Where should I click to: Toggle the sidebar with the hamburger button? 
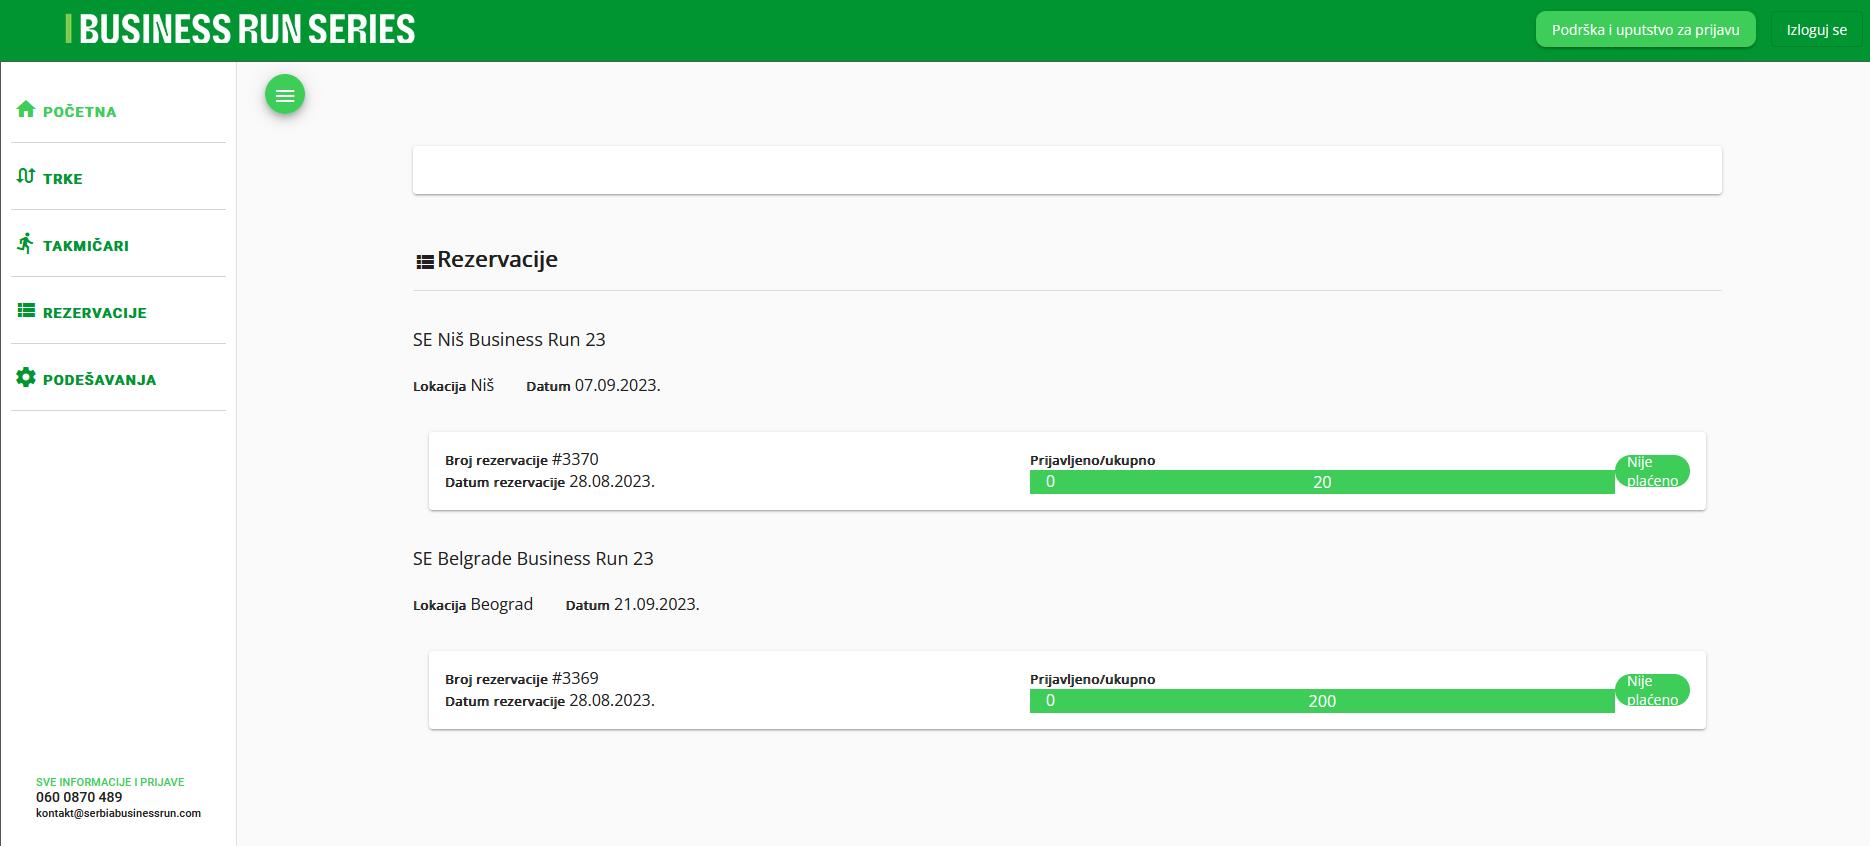285,95
